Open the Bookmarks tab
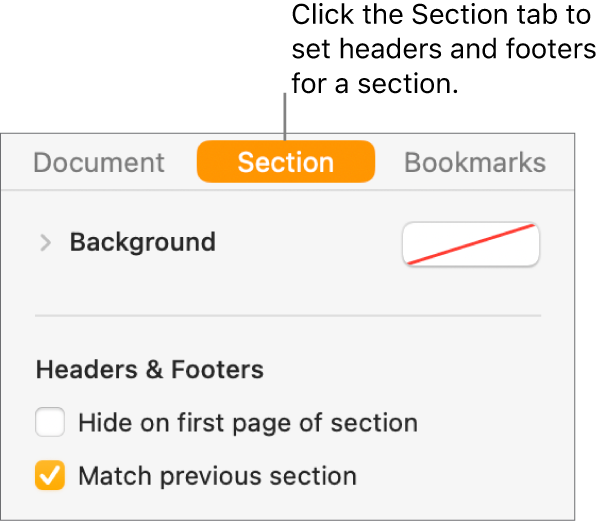Viewport: 606px width, 522px height. (x=475, y=163)
